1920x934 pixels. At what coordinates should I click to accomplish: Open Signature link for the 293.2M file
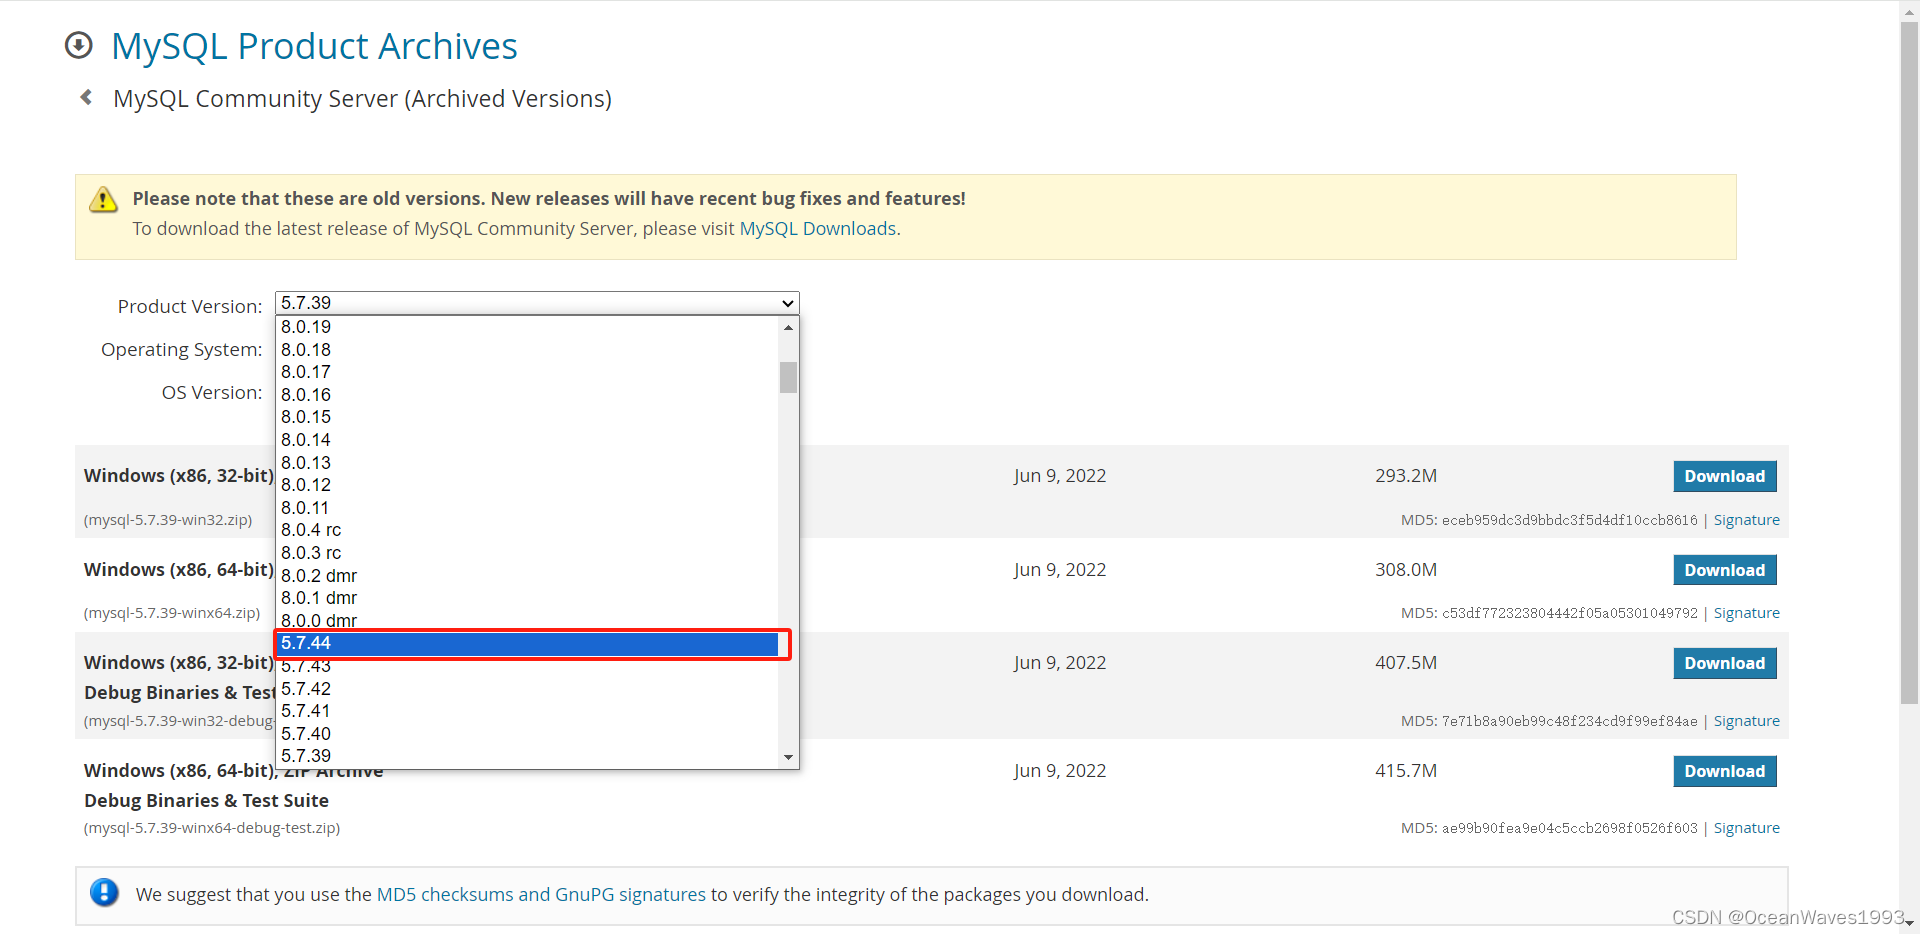pyautogui.click(x=1746, y=520)
